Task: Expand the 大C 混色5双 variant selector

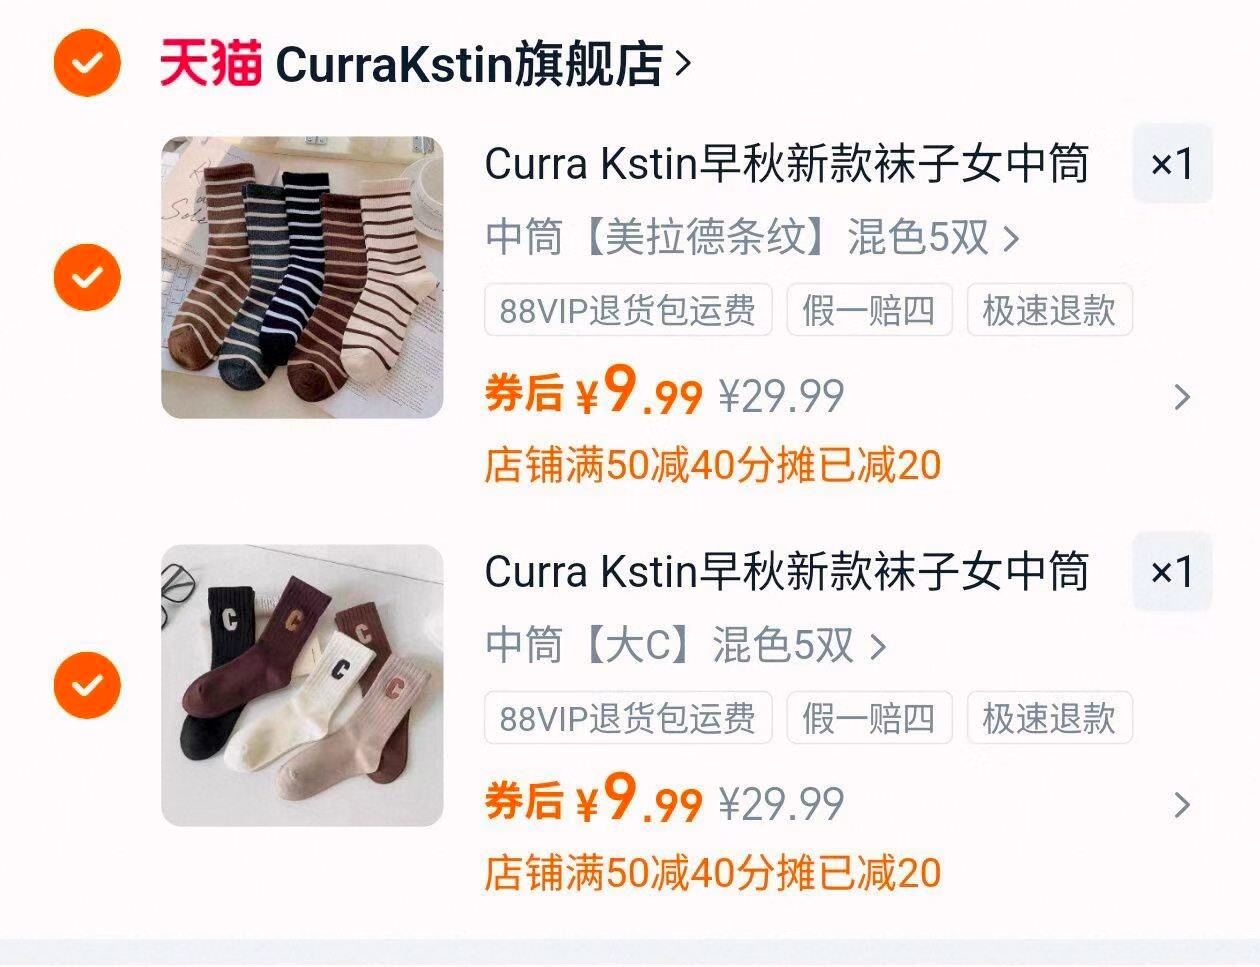Action: pos(686,646)
